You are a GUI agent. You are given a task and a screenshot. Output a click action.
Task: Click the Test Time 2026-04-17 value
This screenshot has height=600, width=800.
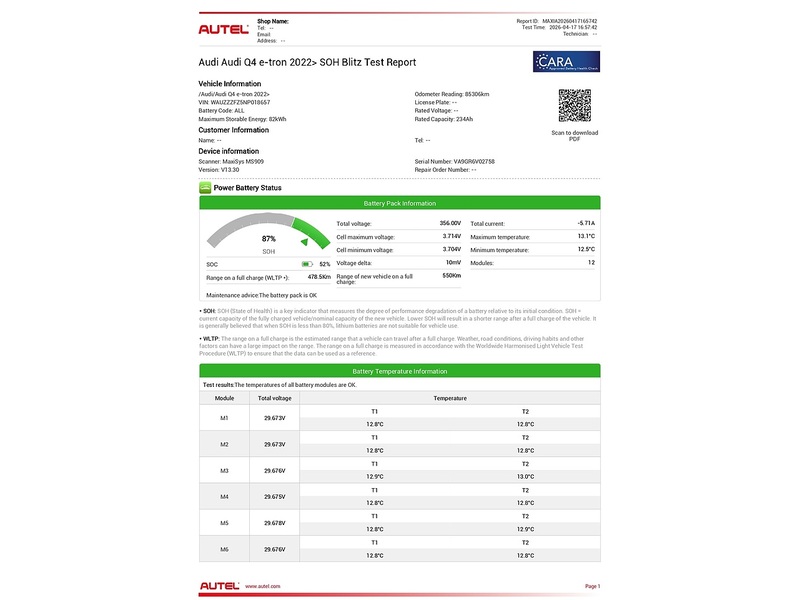coord(573,28)
